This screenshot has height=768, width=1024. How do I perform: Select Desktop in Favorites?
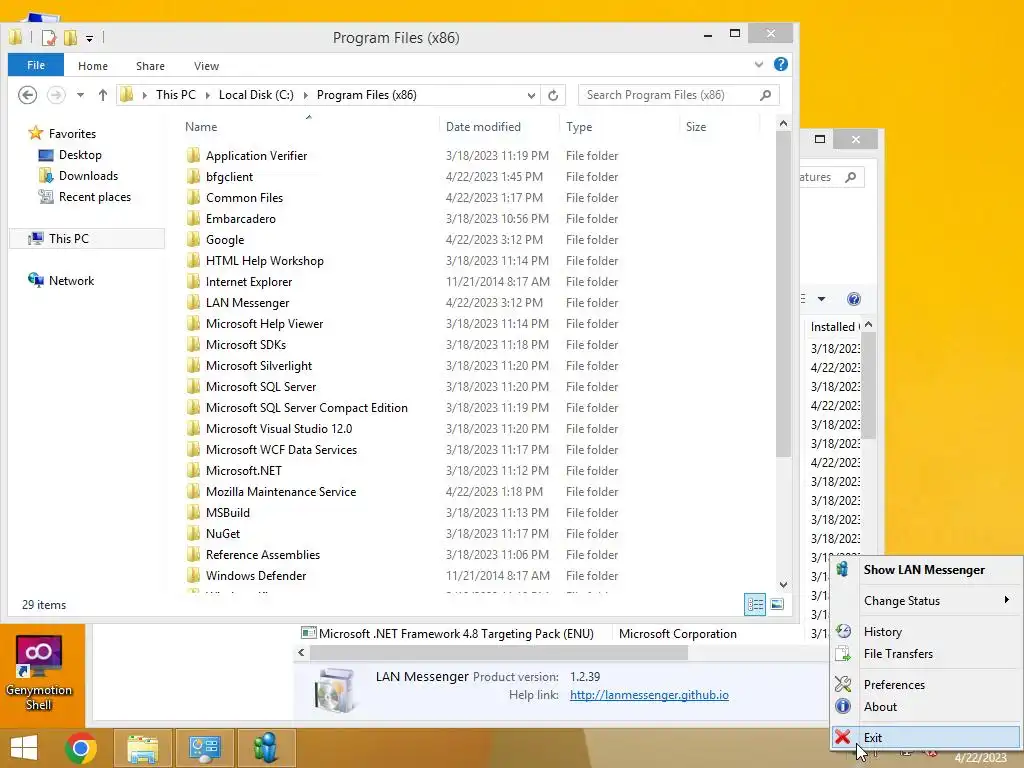point(80,155)
